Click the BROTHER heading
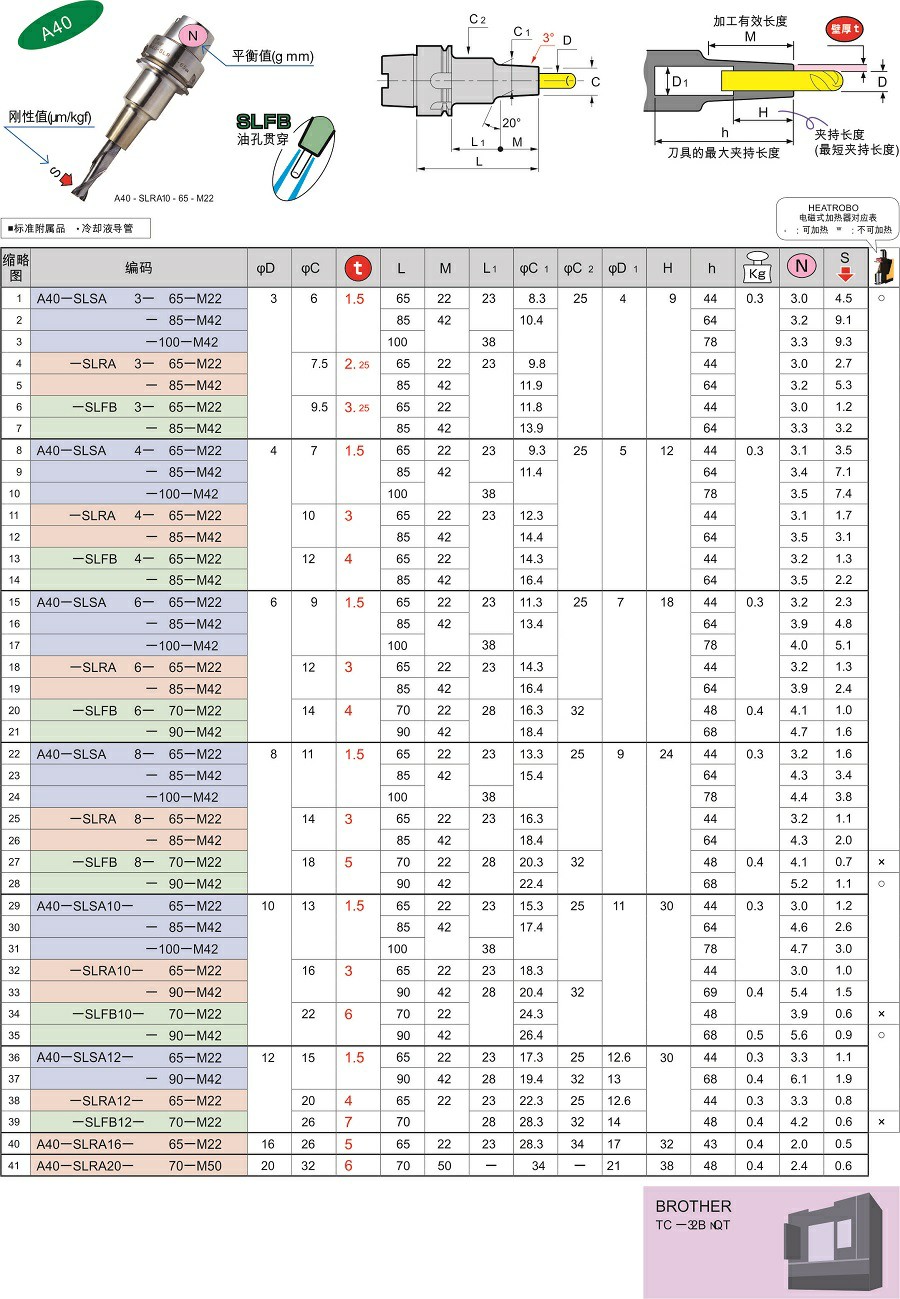900x1299 pixels. [x=693, y=1206]
